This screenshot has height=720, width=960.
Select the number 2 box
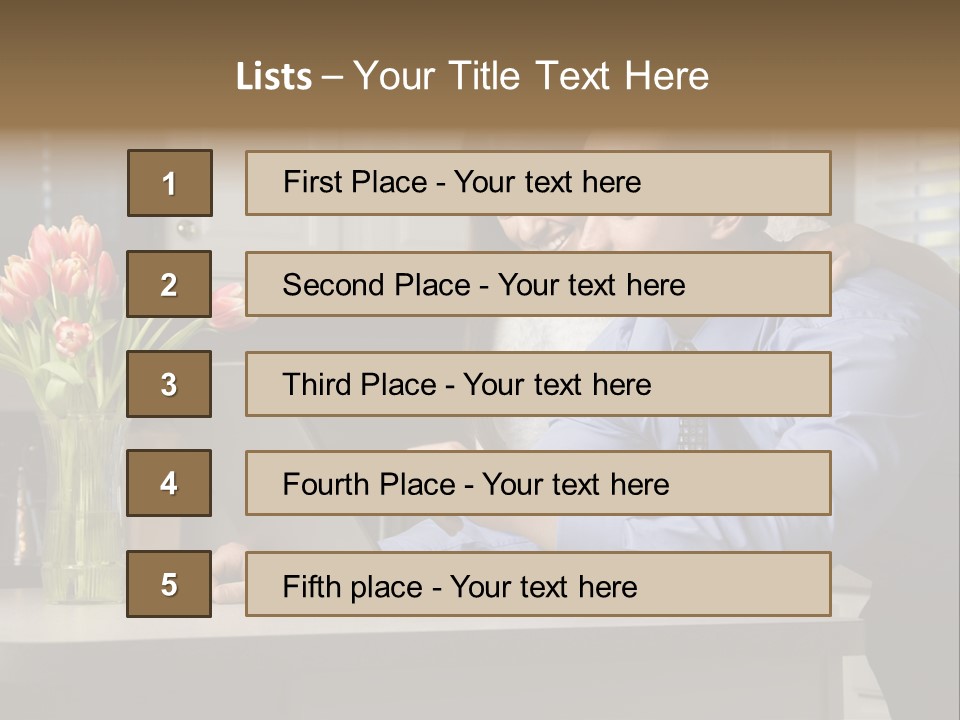(170, 284)
